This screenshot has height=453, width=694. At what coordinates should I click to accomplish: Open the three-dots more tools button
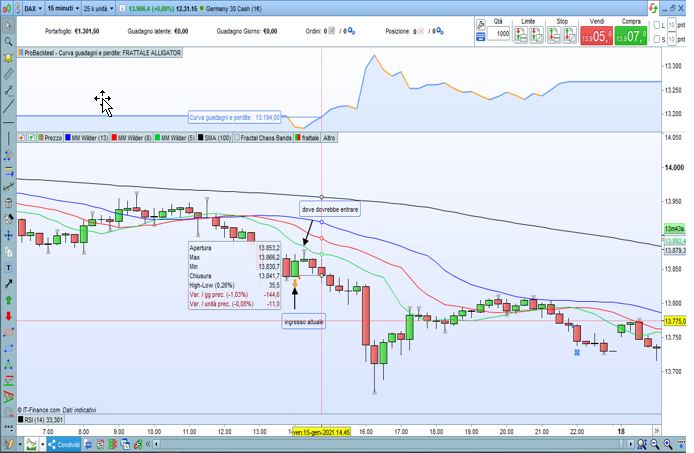click(8, 428)
